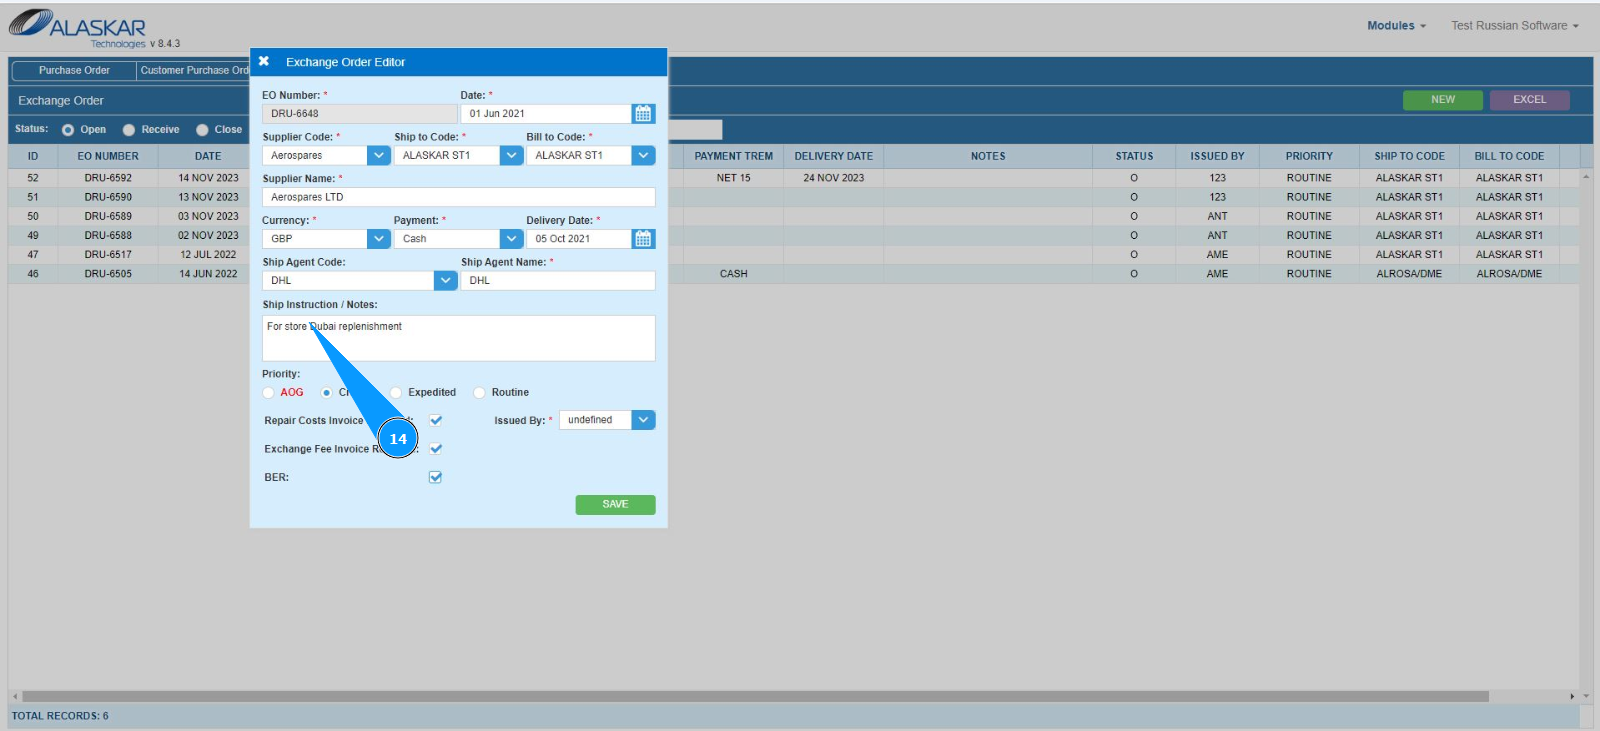The height and width of the screenshot is (731, 1600).
Task: Click the NEW button
Action: pyautogui.click(x=1443, y=100)
